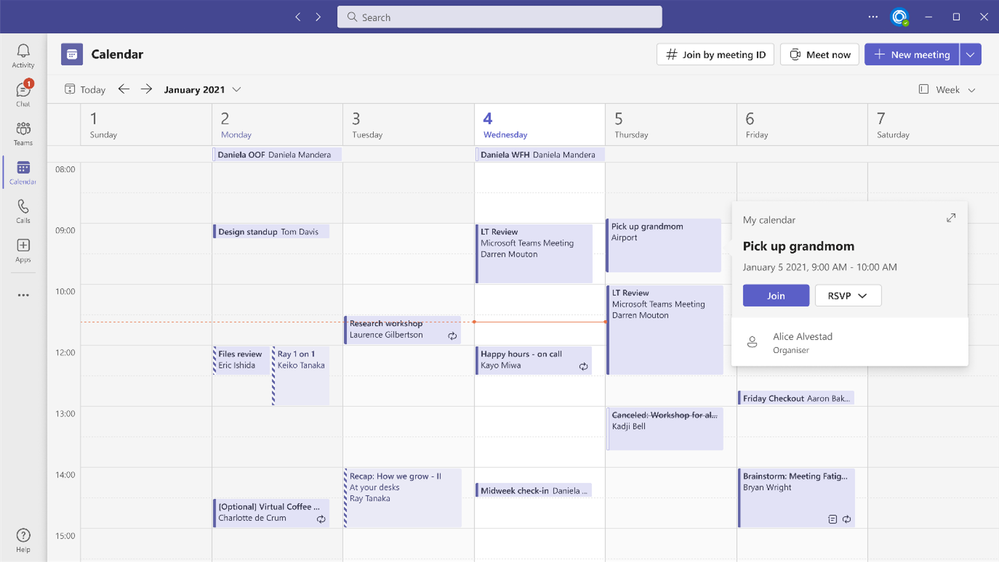Join the Pick up grandmom meeting
Screen dimensions: 999x562
pos(775,295)
